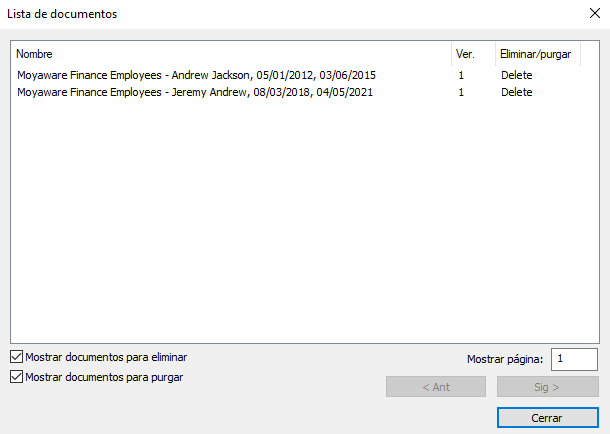
Task: Click Delete in the Jeremy Andrew row
Action: pyautogui.click(x=517, y=92)
